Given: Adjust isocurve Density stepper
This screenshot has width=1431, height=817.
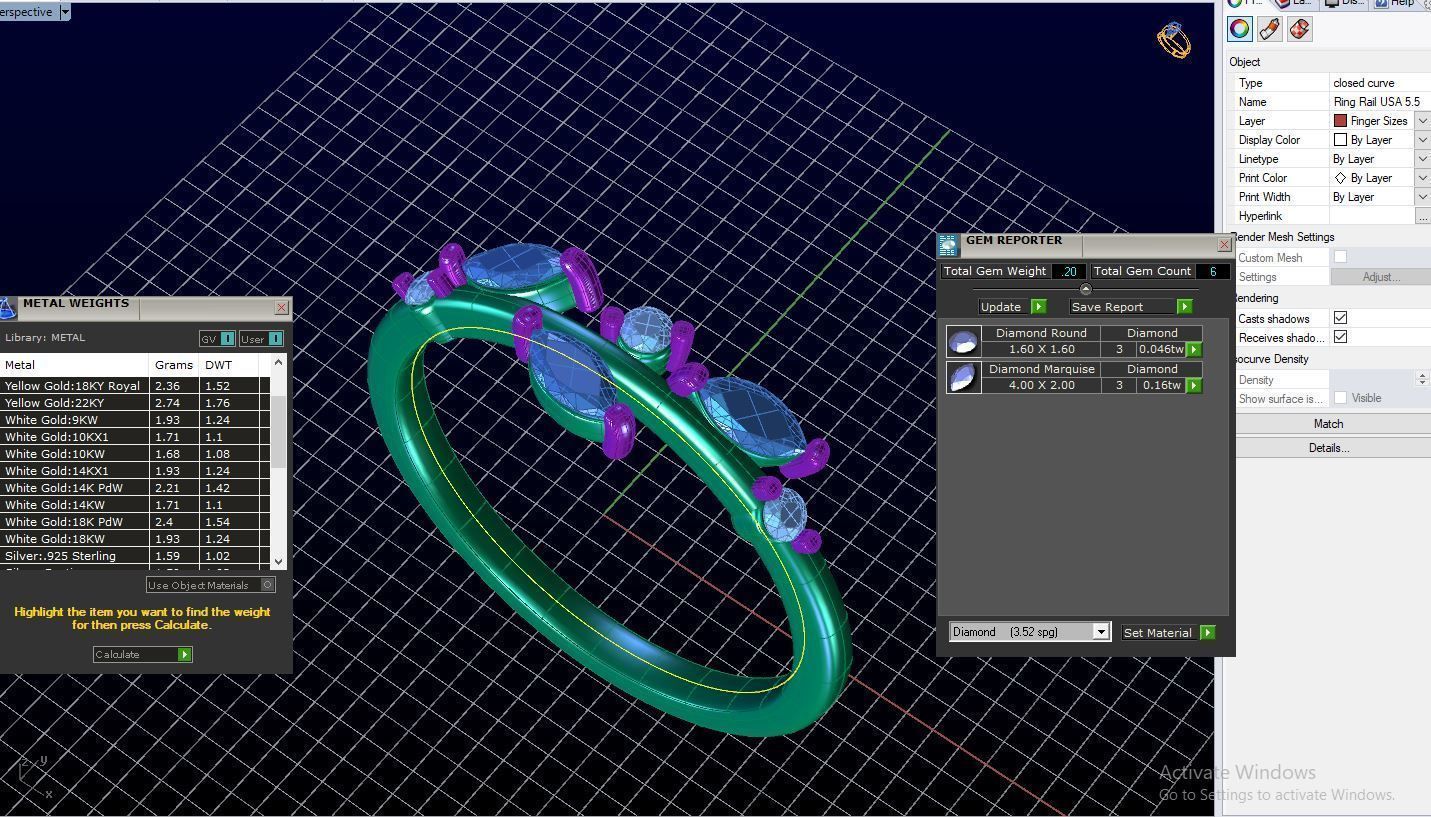Looking at the screenshot, I should click(1423, 379).
